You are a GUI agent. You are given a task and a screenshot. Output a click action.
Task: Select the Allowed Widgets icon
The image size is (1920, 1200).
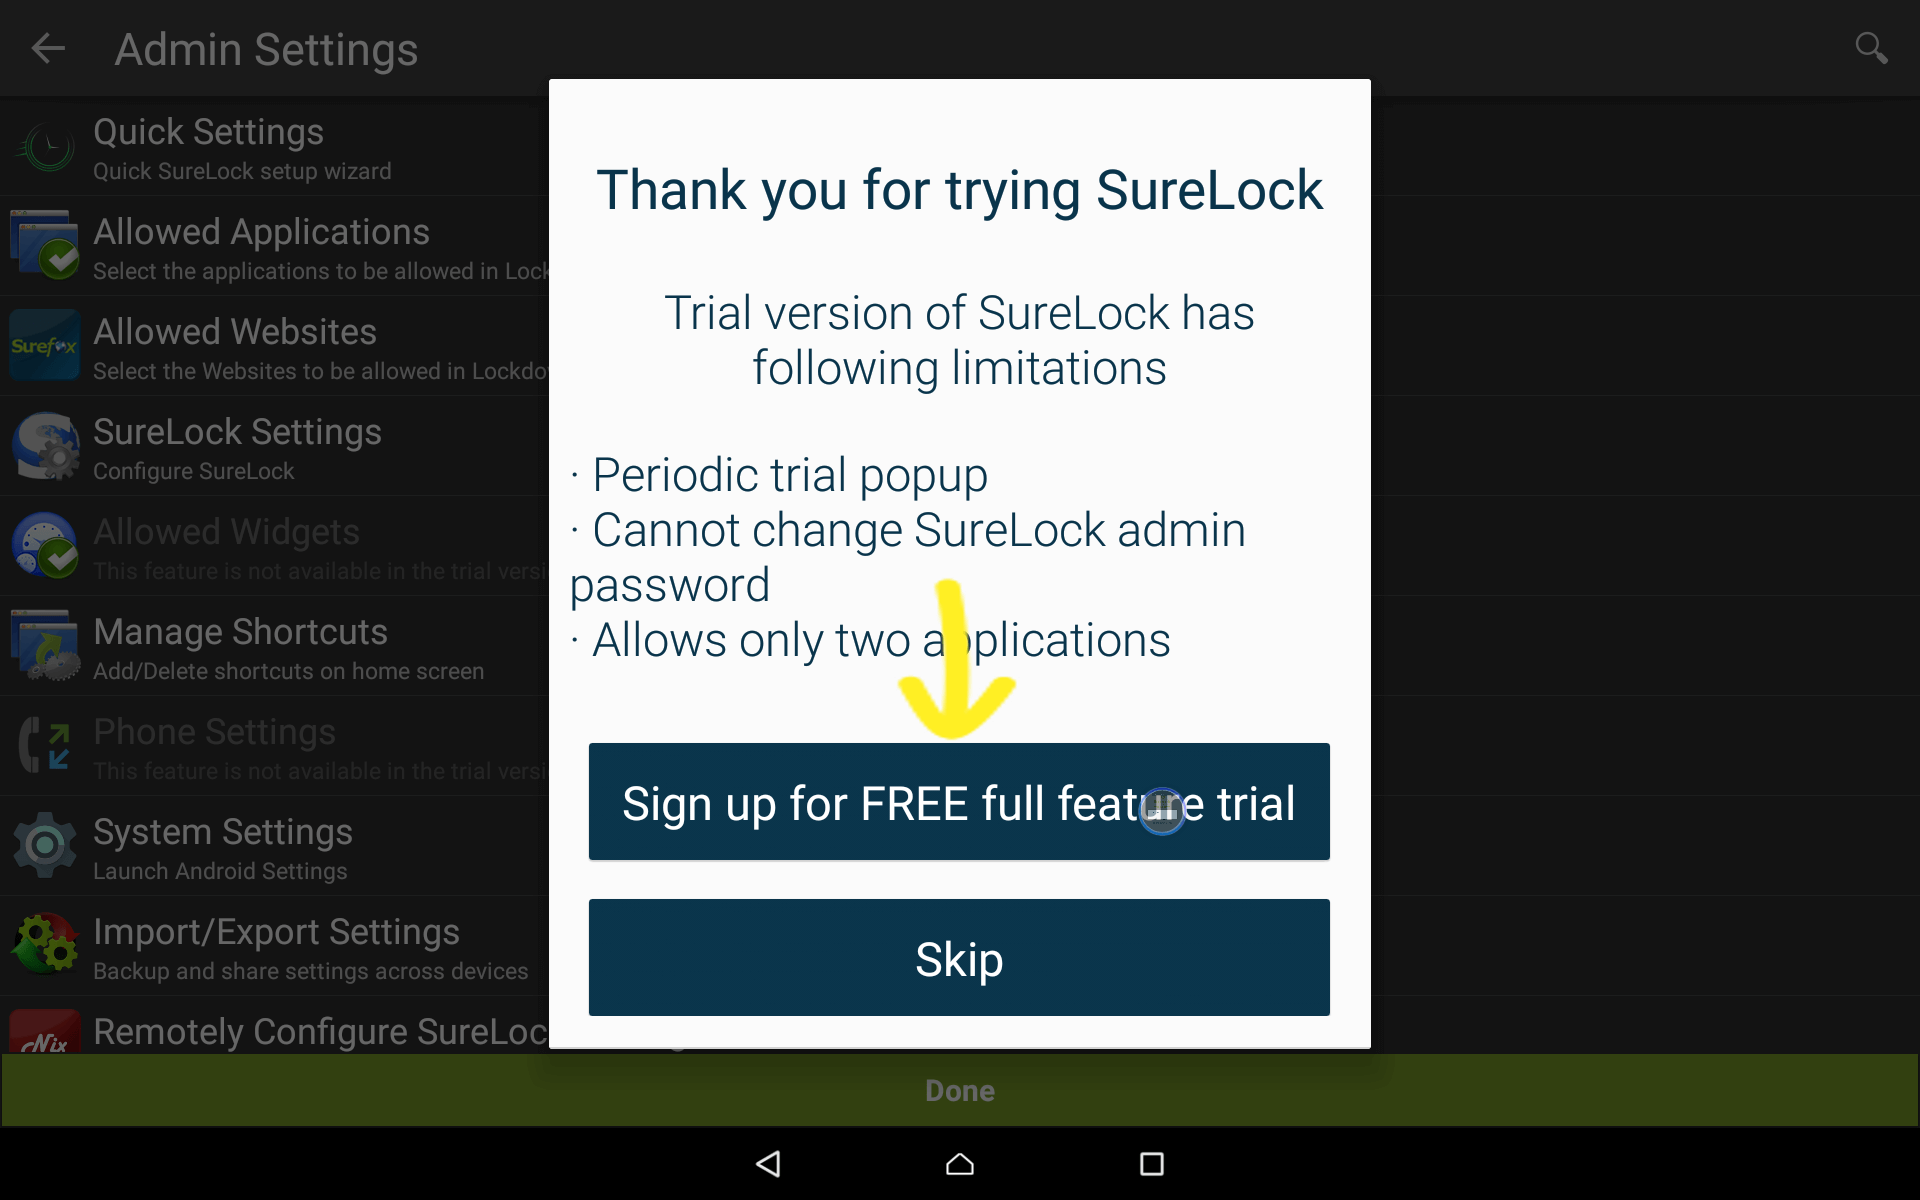pyautogui.click(x=45, y=546)
